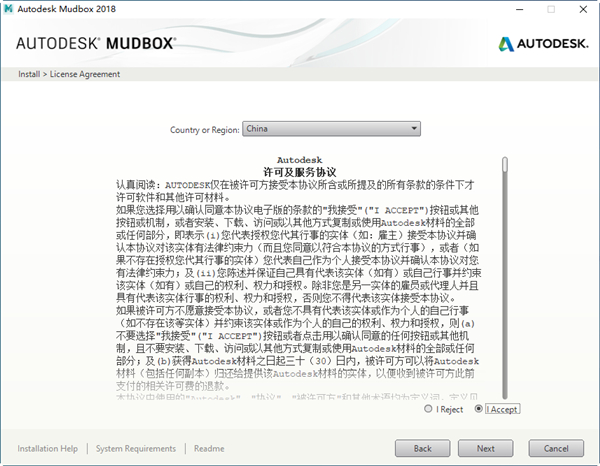Click the Install > License Agreement breadcrumb
Image resolution: width=600 pixels, height=466 pixels.
tap(69, 74)
